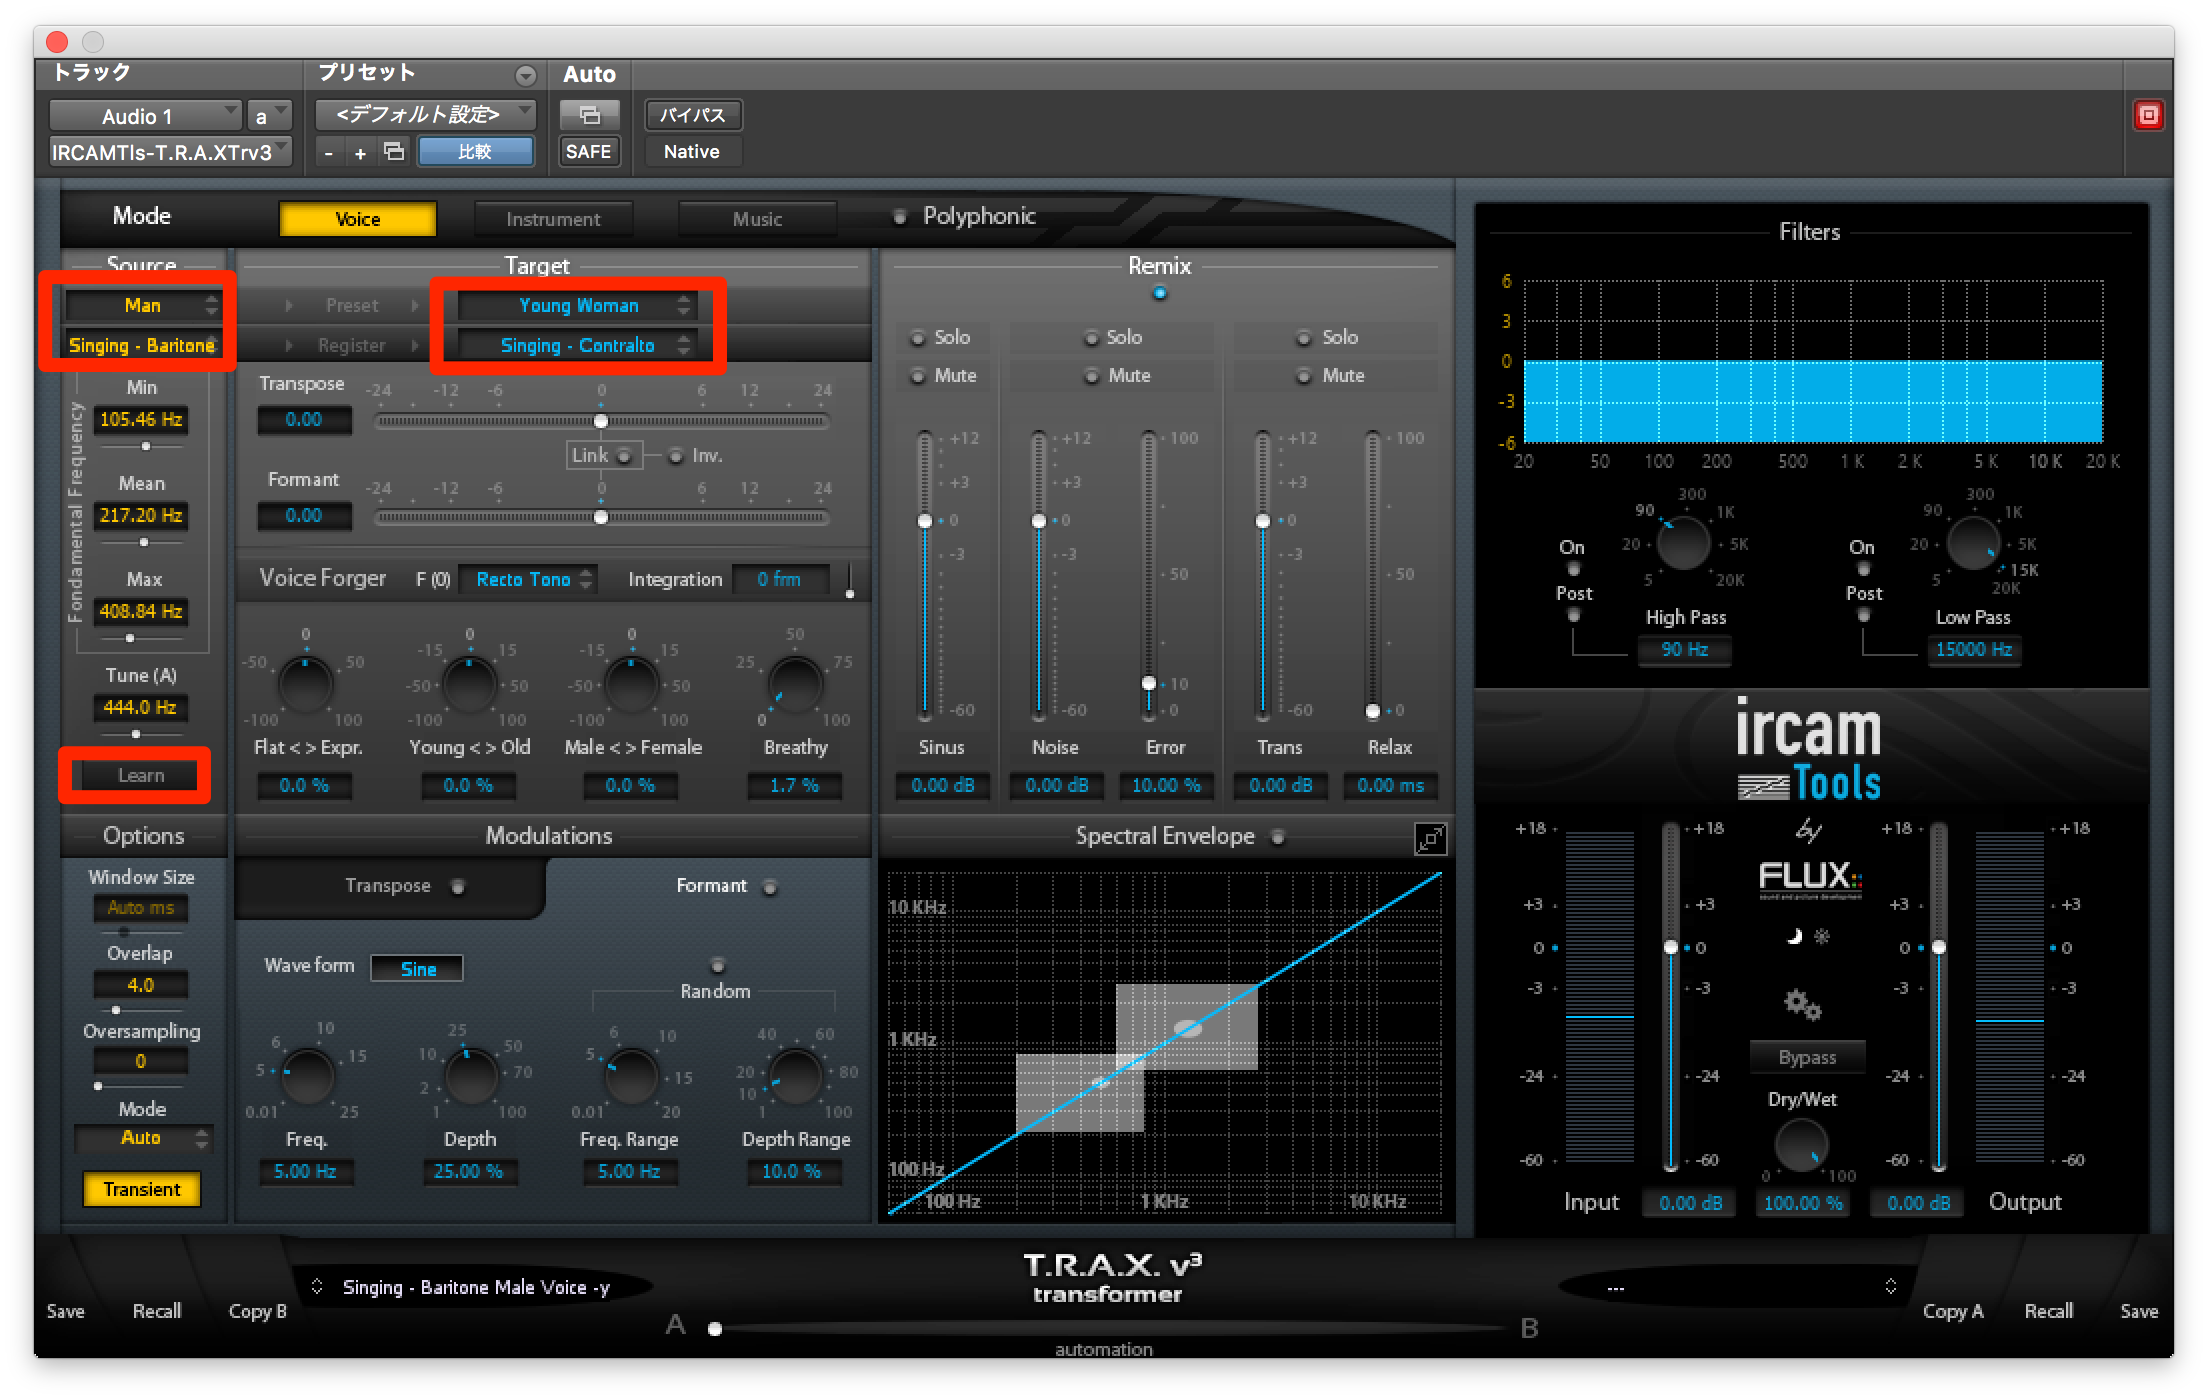Click the Wave form Sine selector
This screenshot has width=2208, height=1400.
pyautogui.click(x=417, y=968)
